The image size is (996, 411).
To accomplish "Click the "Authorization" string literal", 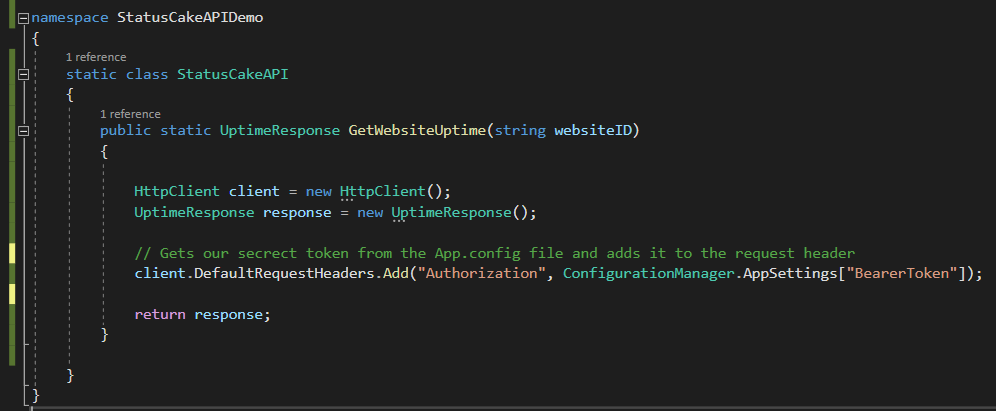I will [x=481, y=274].
